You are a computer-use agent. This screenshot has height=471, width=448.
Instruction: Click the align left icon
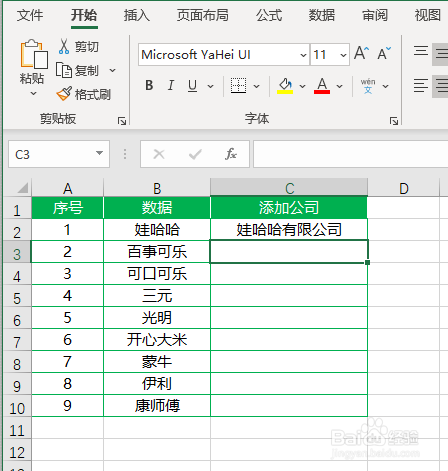(421, 86)
